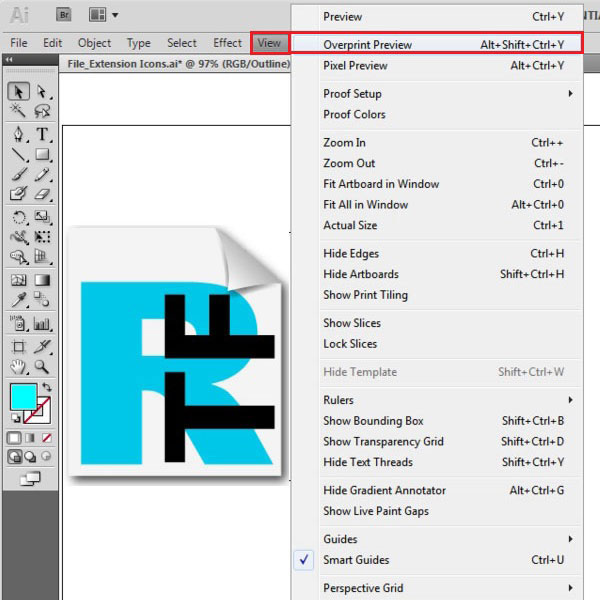Collapse the tools panel double arrow
This screenshot has width=600, height=600.
pyautogui.click(x=9, y=59)
